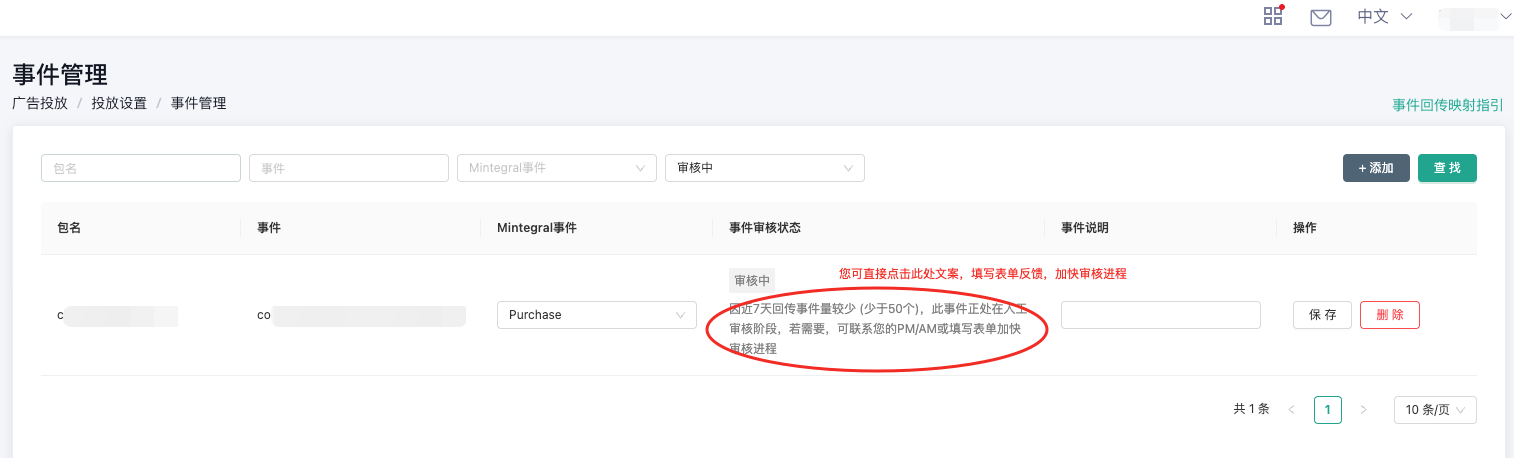Click the 查找 search button
This screenshot has height=458, width=1514.
(x=1447, y=168)
